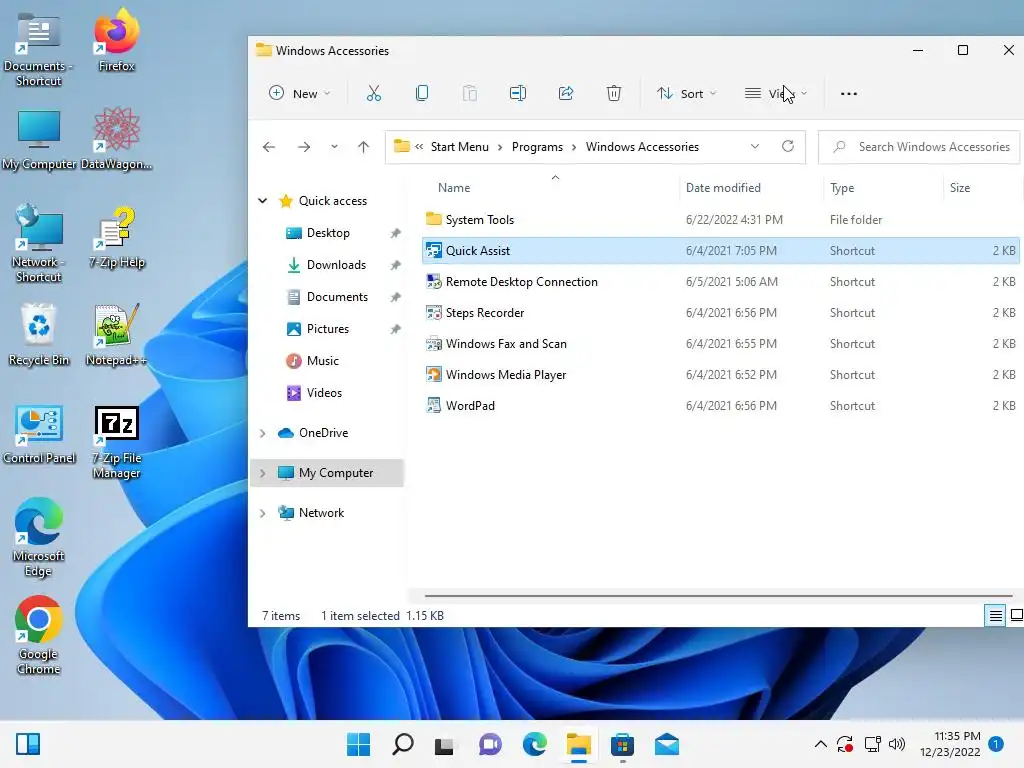Go forward with the right arrow

pos(304,147)
